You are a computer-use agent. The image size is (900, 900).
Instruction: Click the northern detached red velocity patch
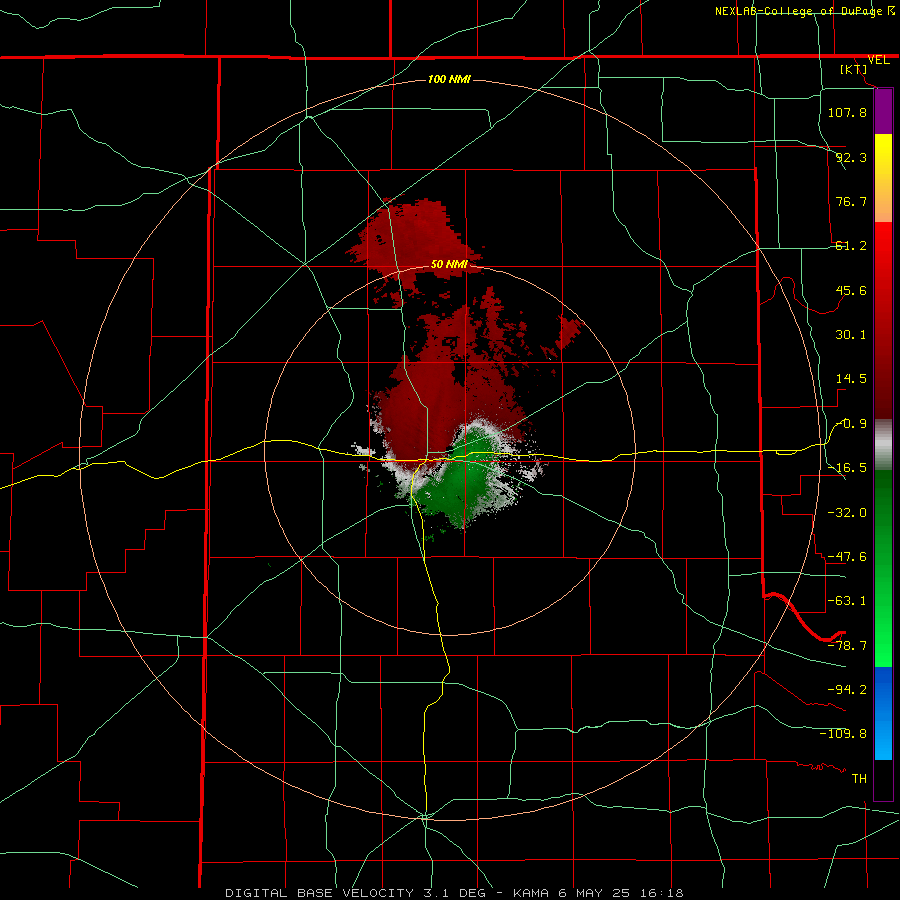tap(416, 241)
